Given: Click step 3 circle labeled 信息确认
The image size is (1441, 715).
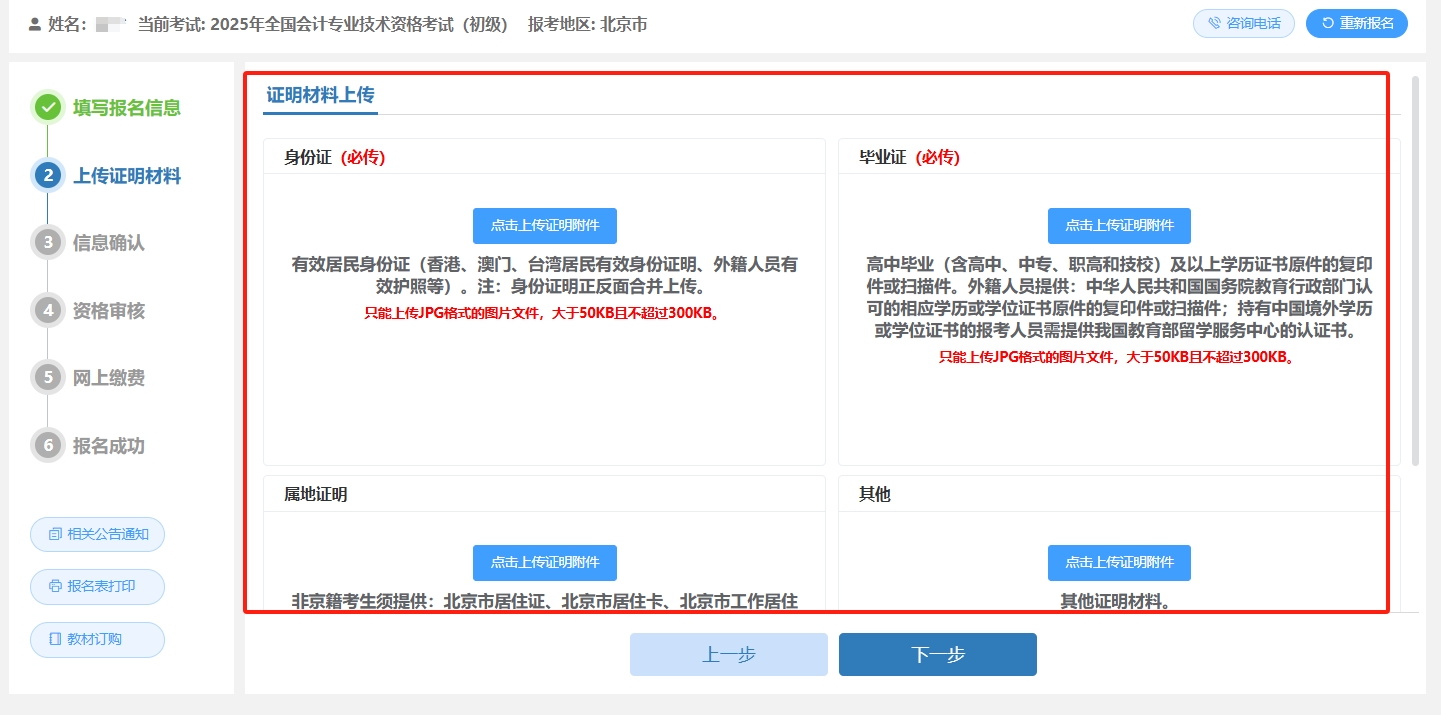Looking at the screenshot, I should 48,243.
